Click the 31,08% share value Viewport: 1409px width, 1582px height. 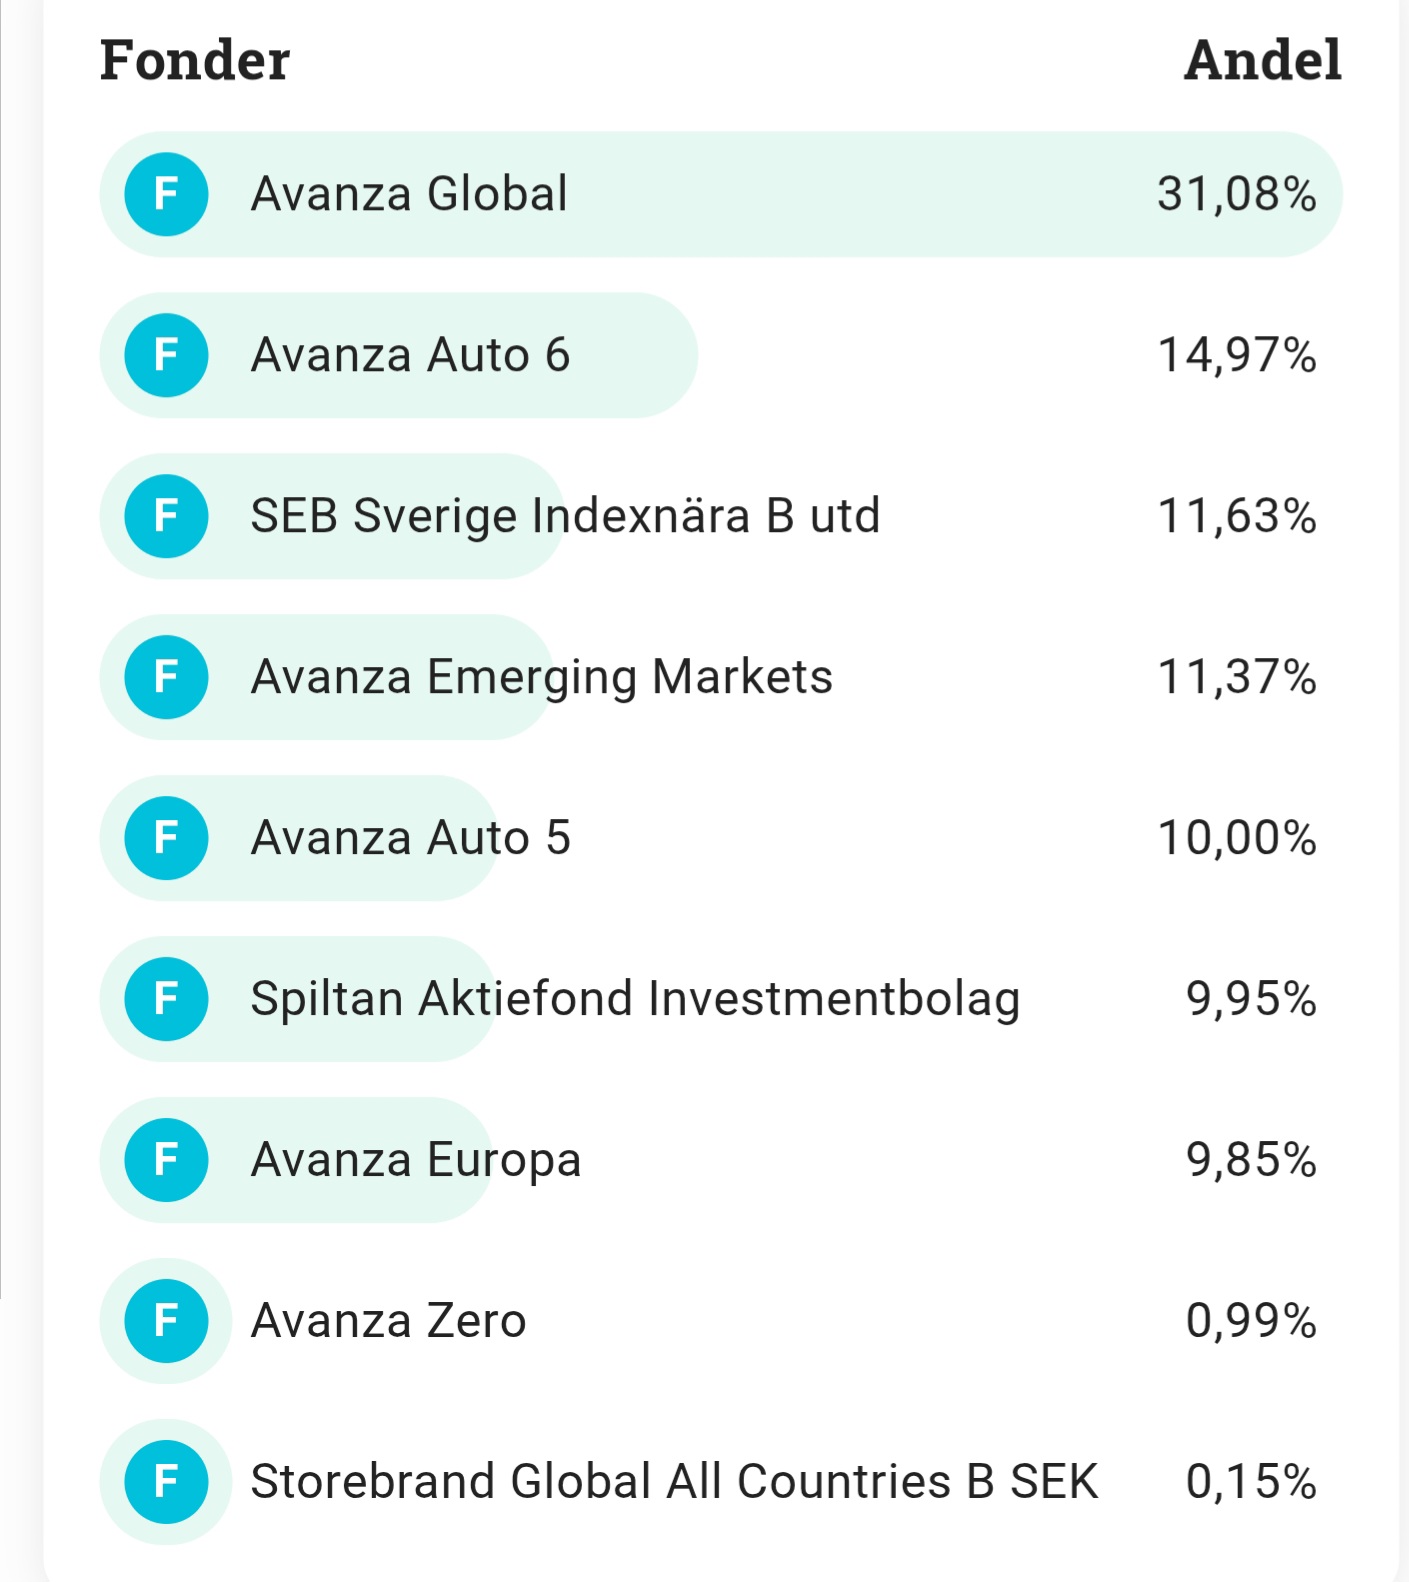coord(1236,194)
